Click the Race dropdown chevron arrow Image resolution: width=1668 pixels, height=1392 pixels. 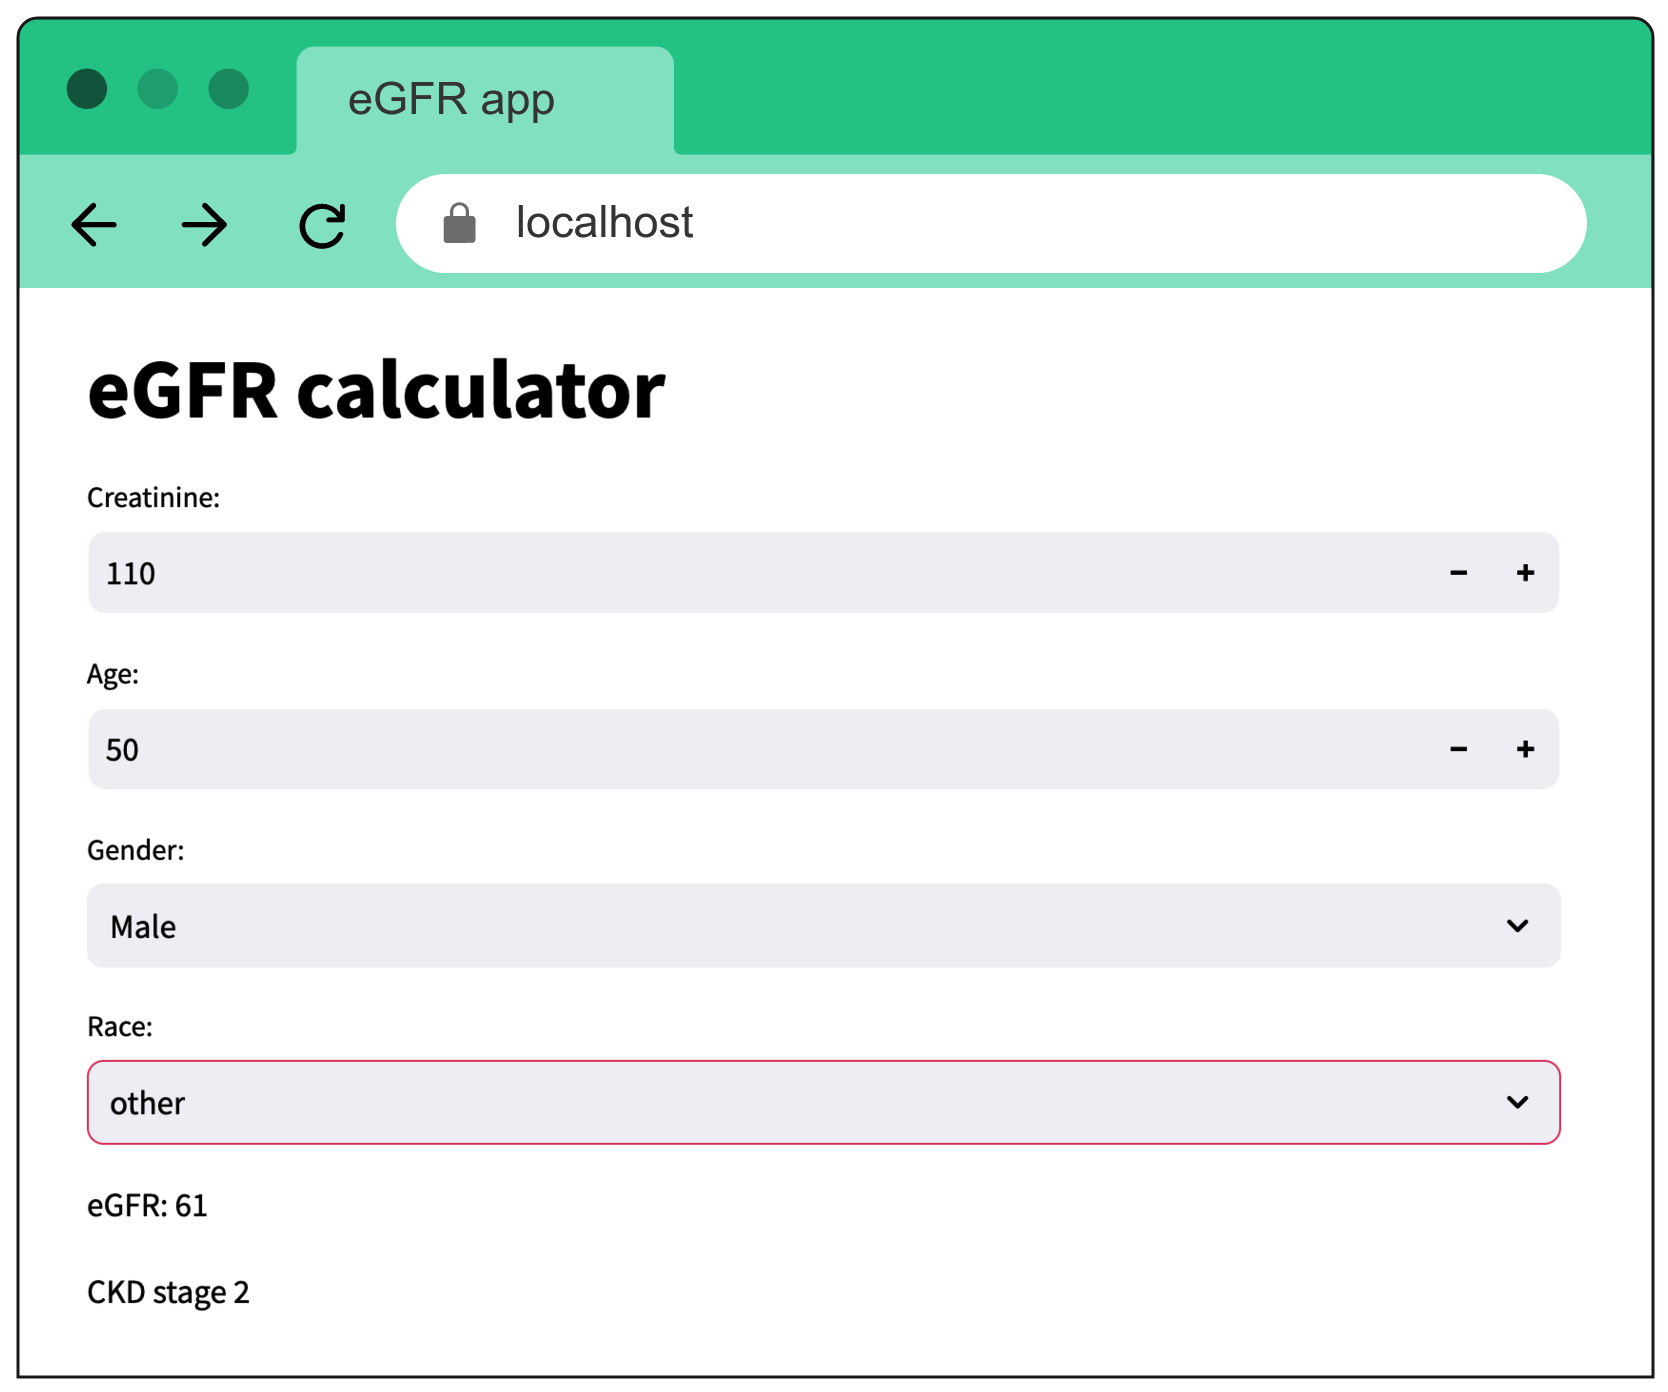(x=1517, y=1102)
